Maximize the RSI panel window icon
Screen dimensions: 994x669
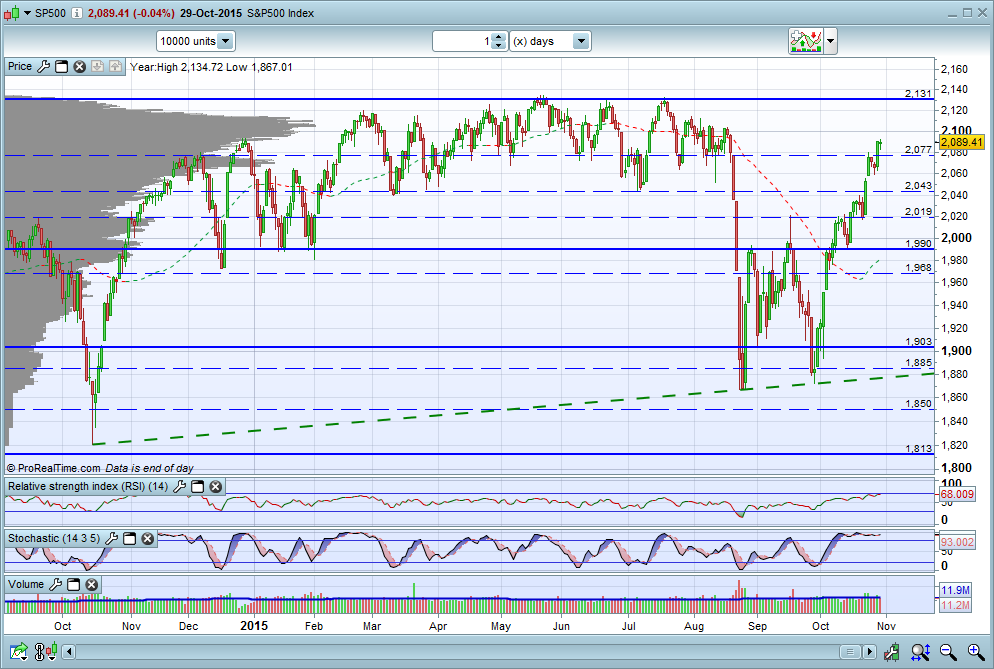[x=198, y=486]
